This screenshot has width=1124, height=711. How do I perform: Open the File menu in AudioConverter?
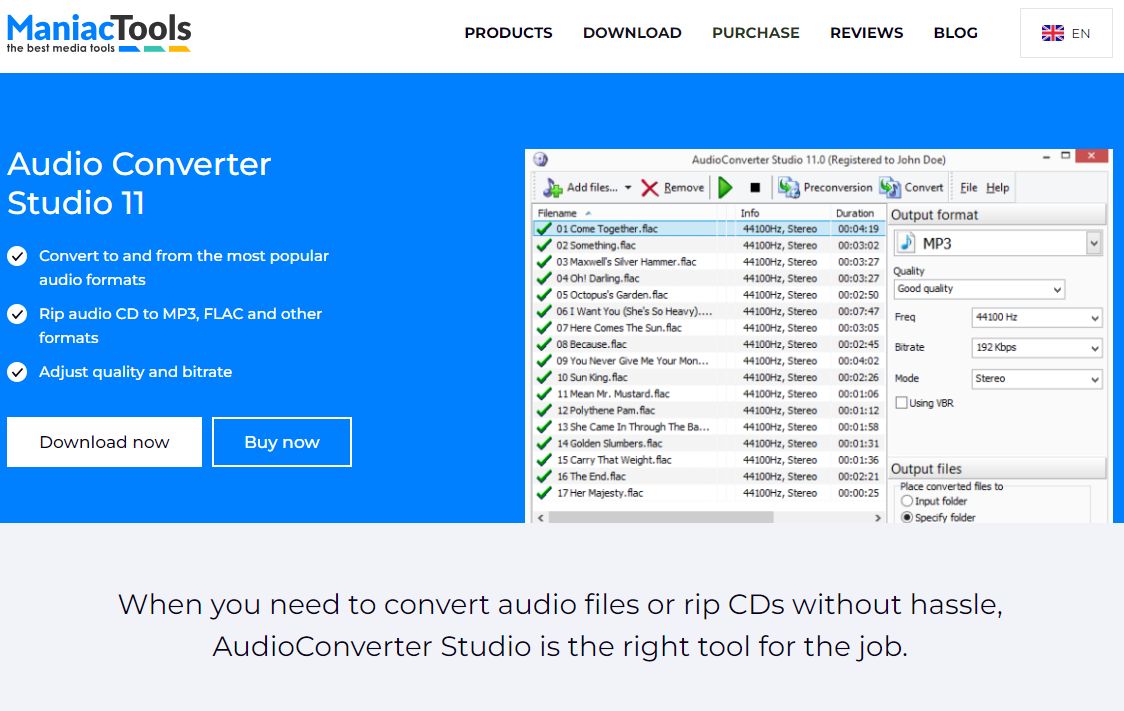coord(968,188)
